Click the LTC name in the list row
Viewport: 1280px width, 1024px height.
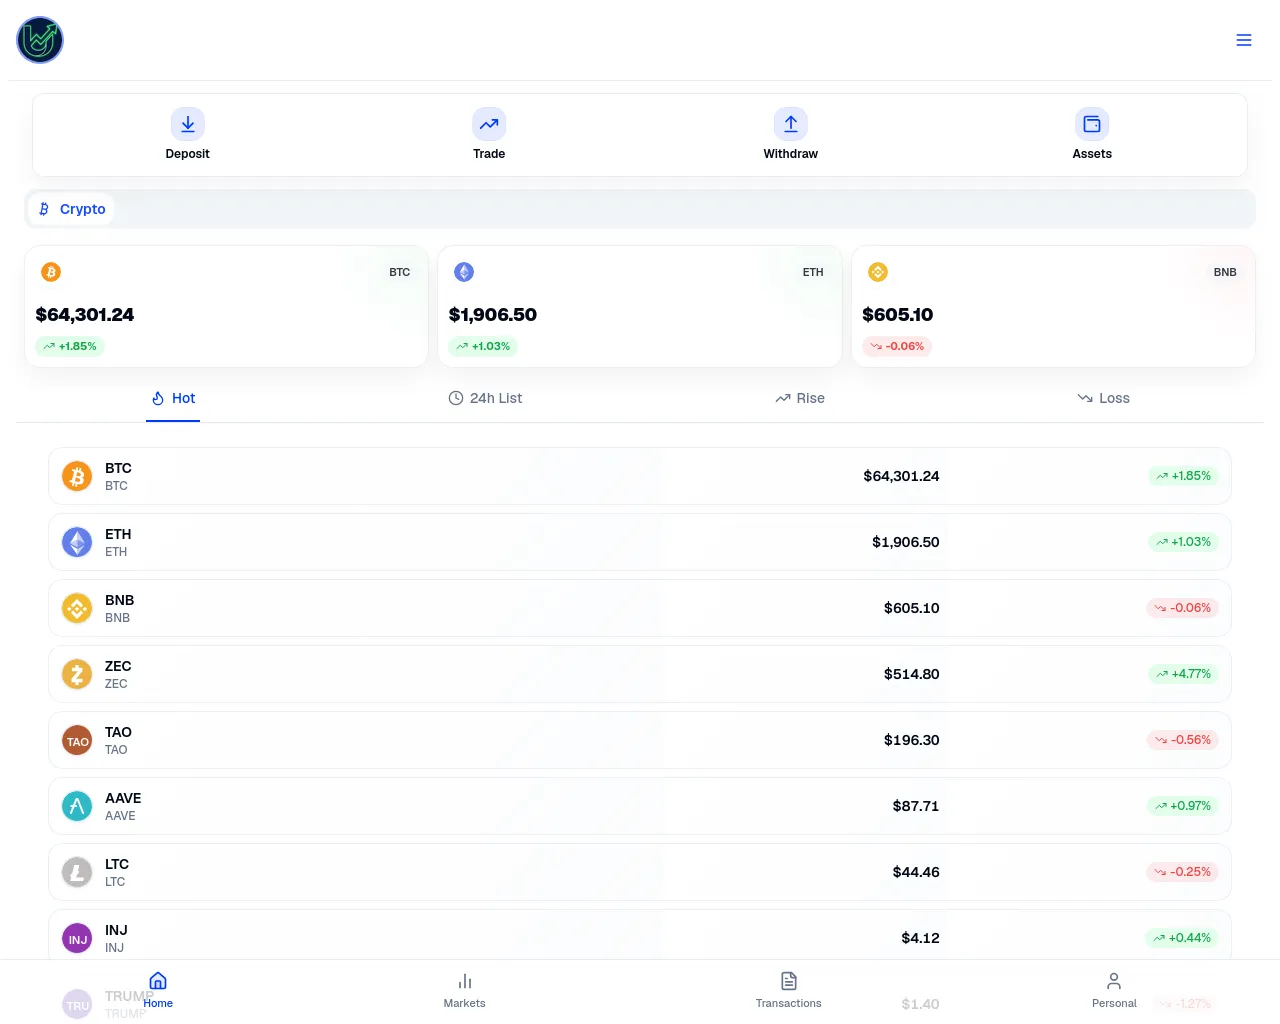click(117, 864)
